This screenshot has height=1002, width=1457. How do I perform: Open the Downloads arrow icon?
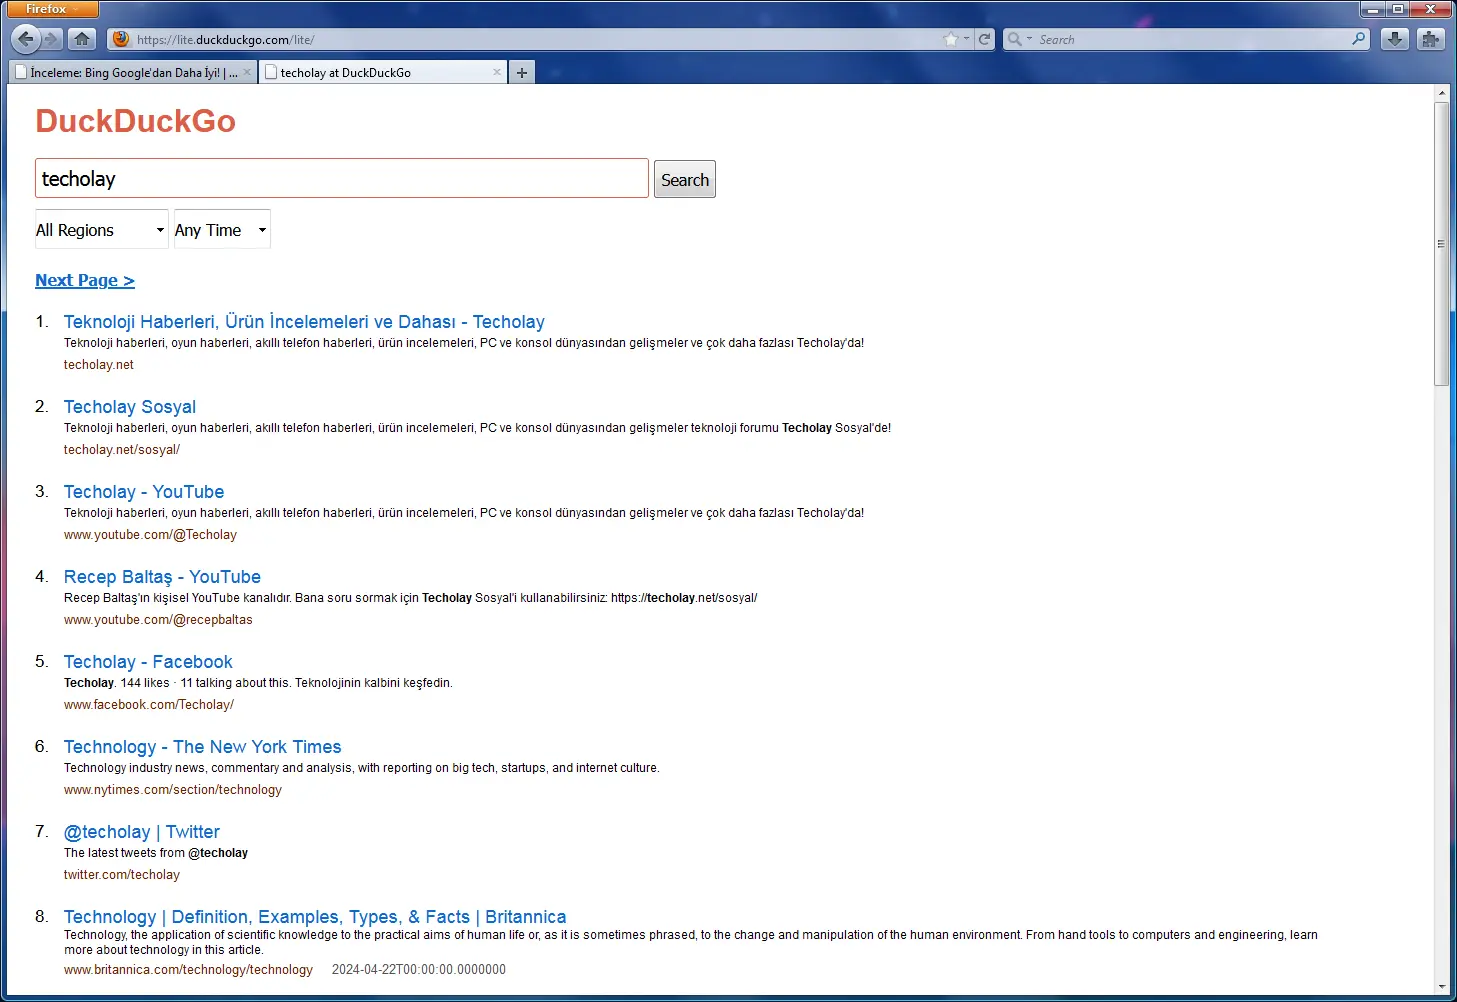click(x=1395, y=39)
